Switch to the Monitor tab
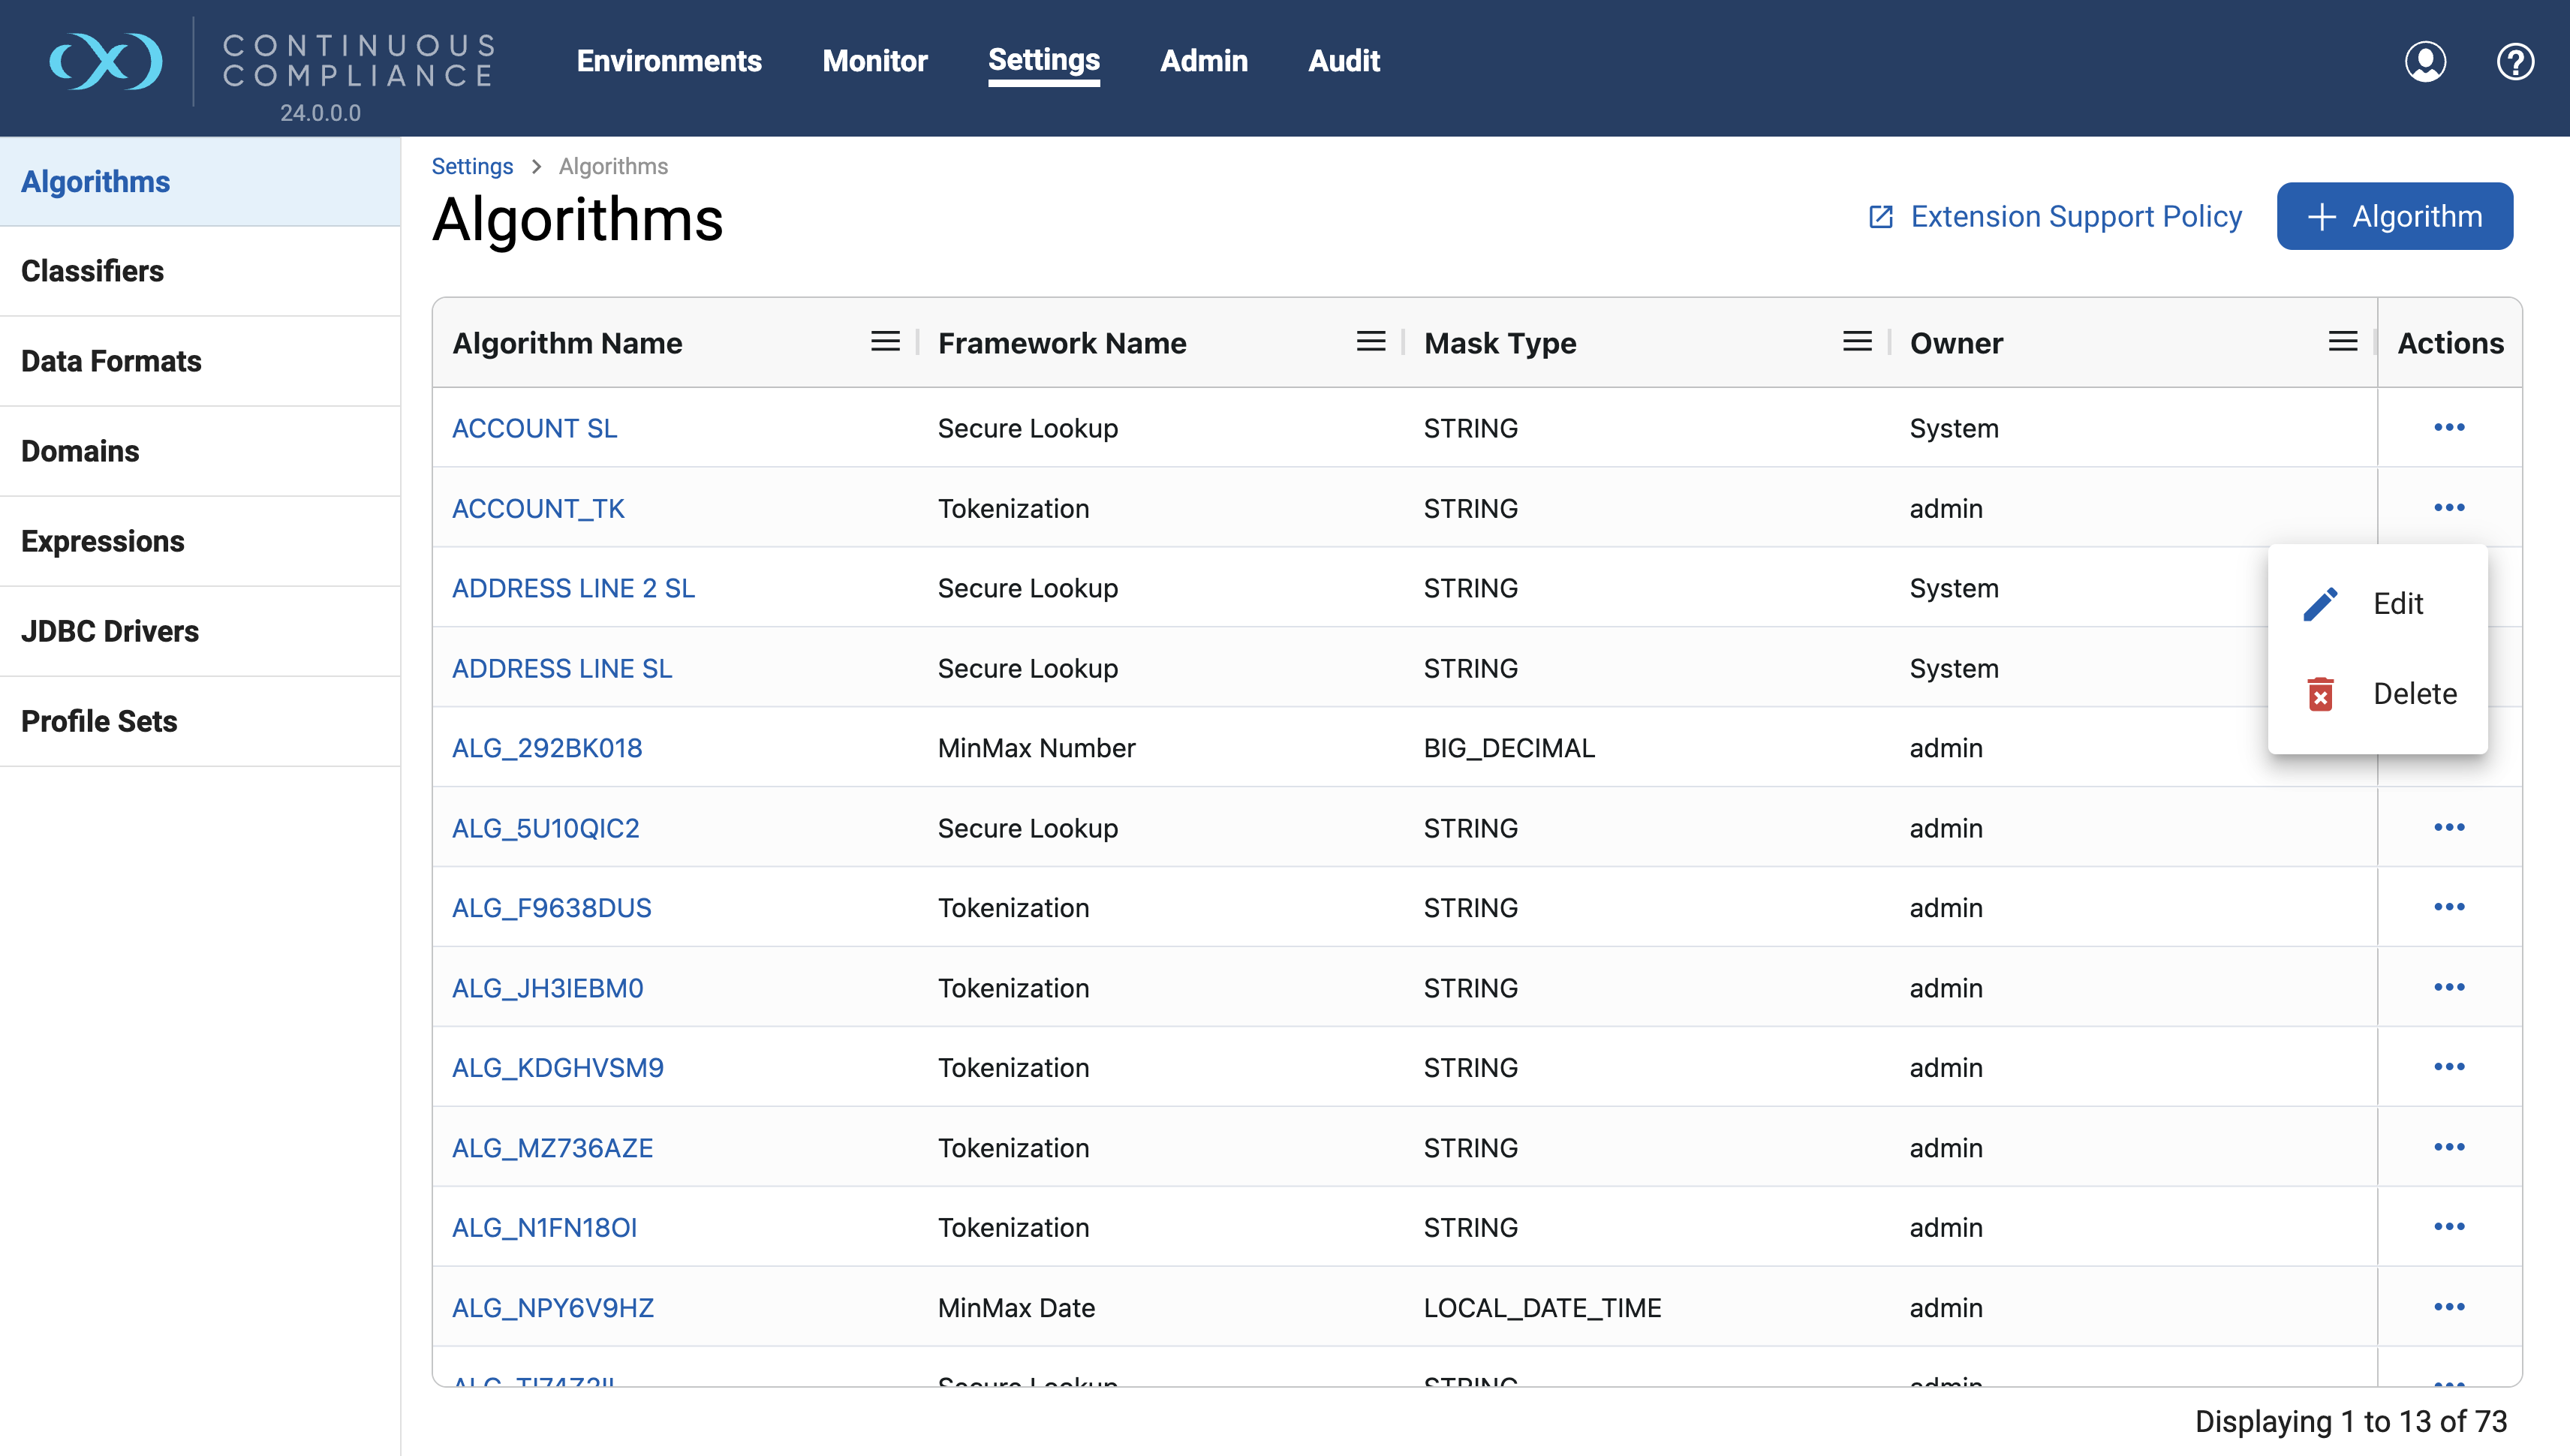 874,61
